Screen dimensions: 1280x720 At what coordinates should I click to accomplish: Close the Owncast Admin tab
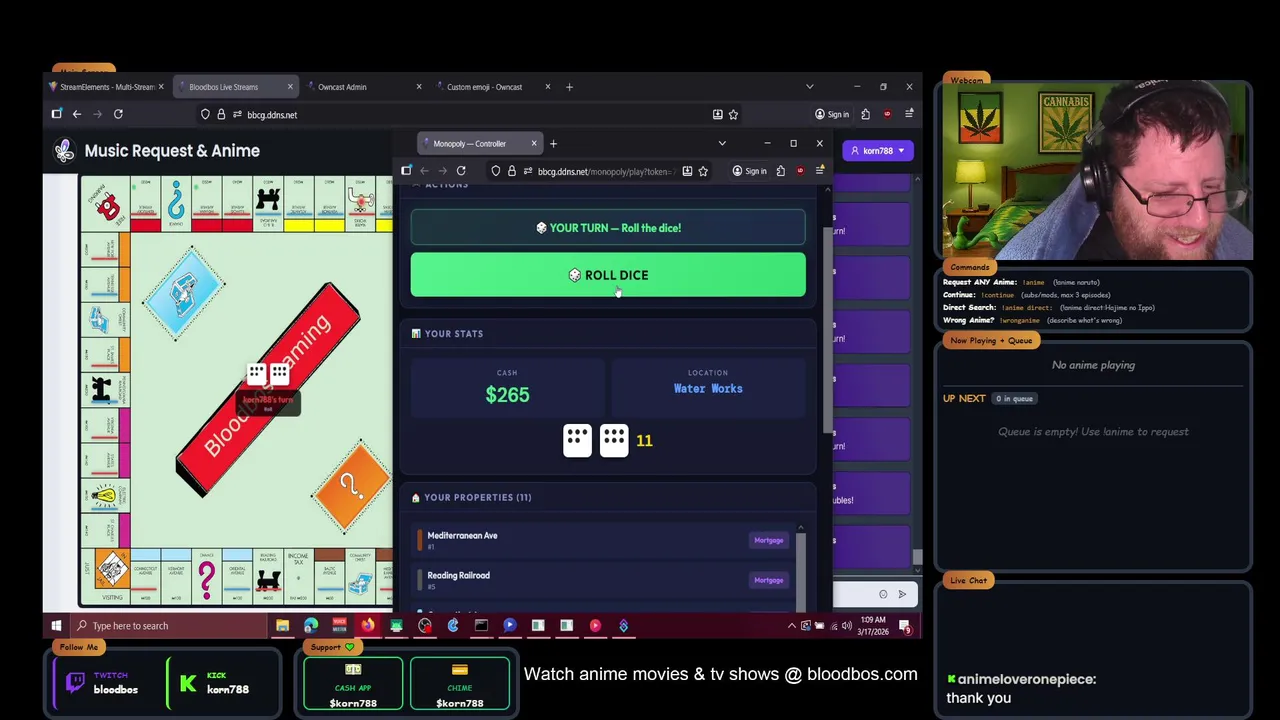pos(419,87)
